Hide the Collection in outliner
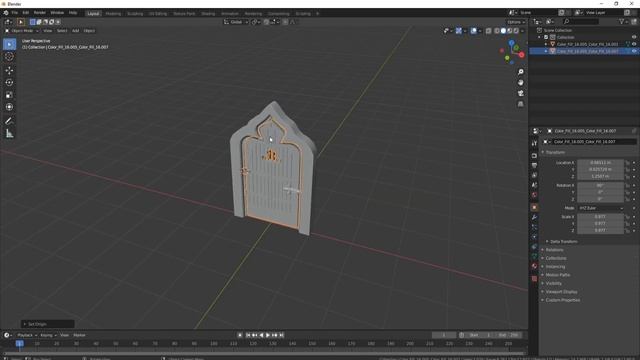640x360 pixels. (634, 37)
